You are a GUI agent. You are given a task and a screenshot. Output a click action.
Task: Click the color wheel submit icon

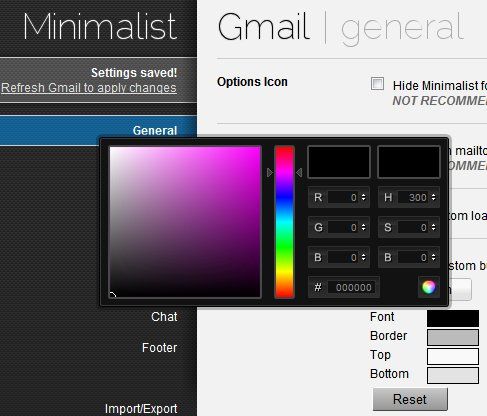coord(429,287)
